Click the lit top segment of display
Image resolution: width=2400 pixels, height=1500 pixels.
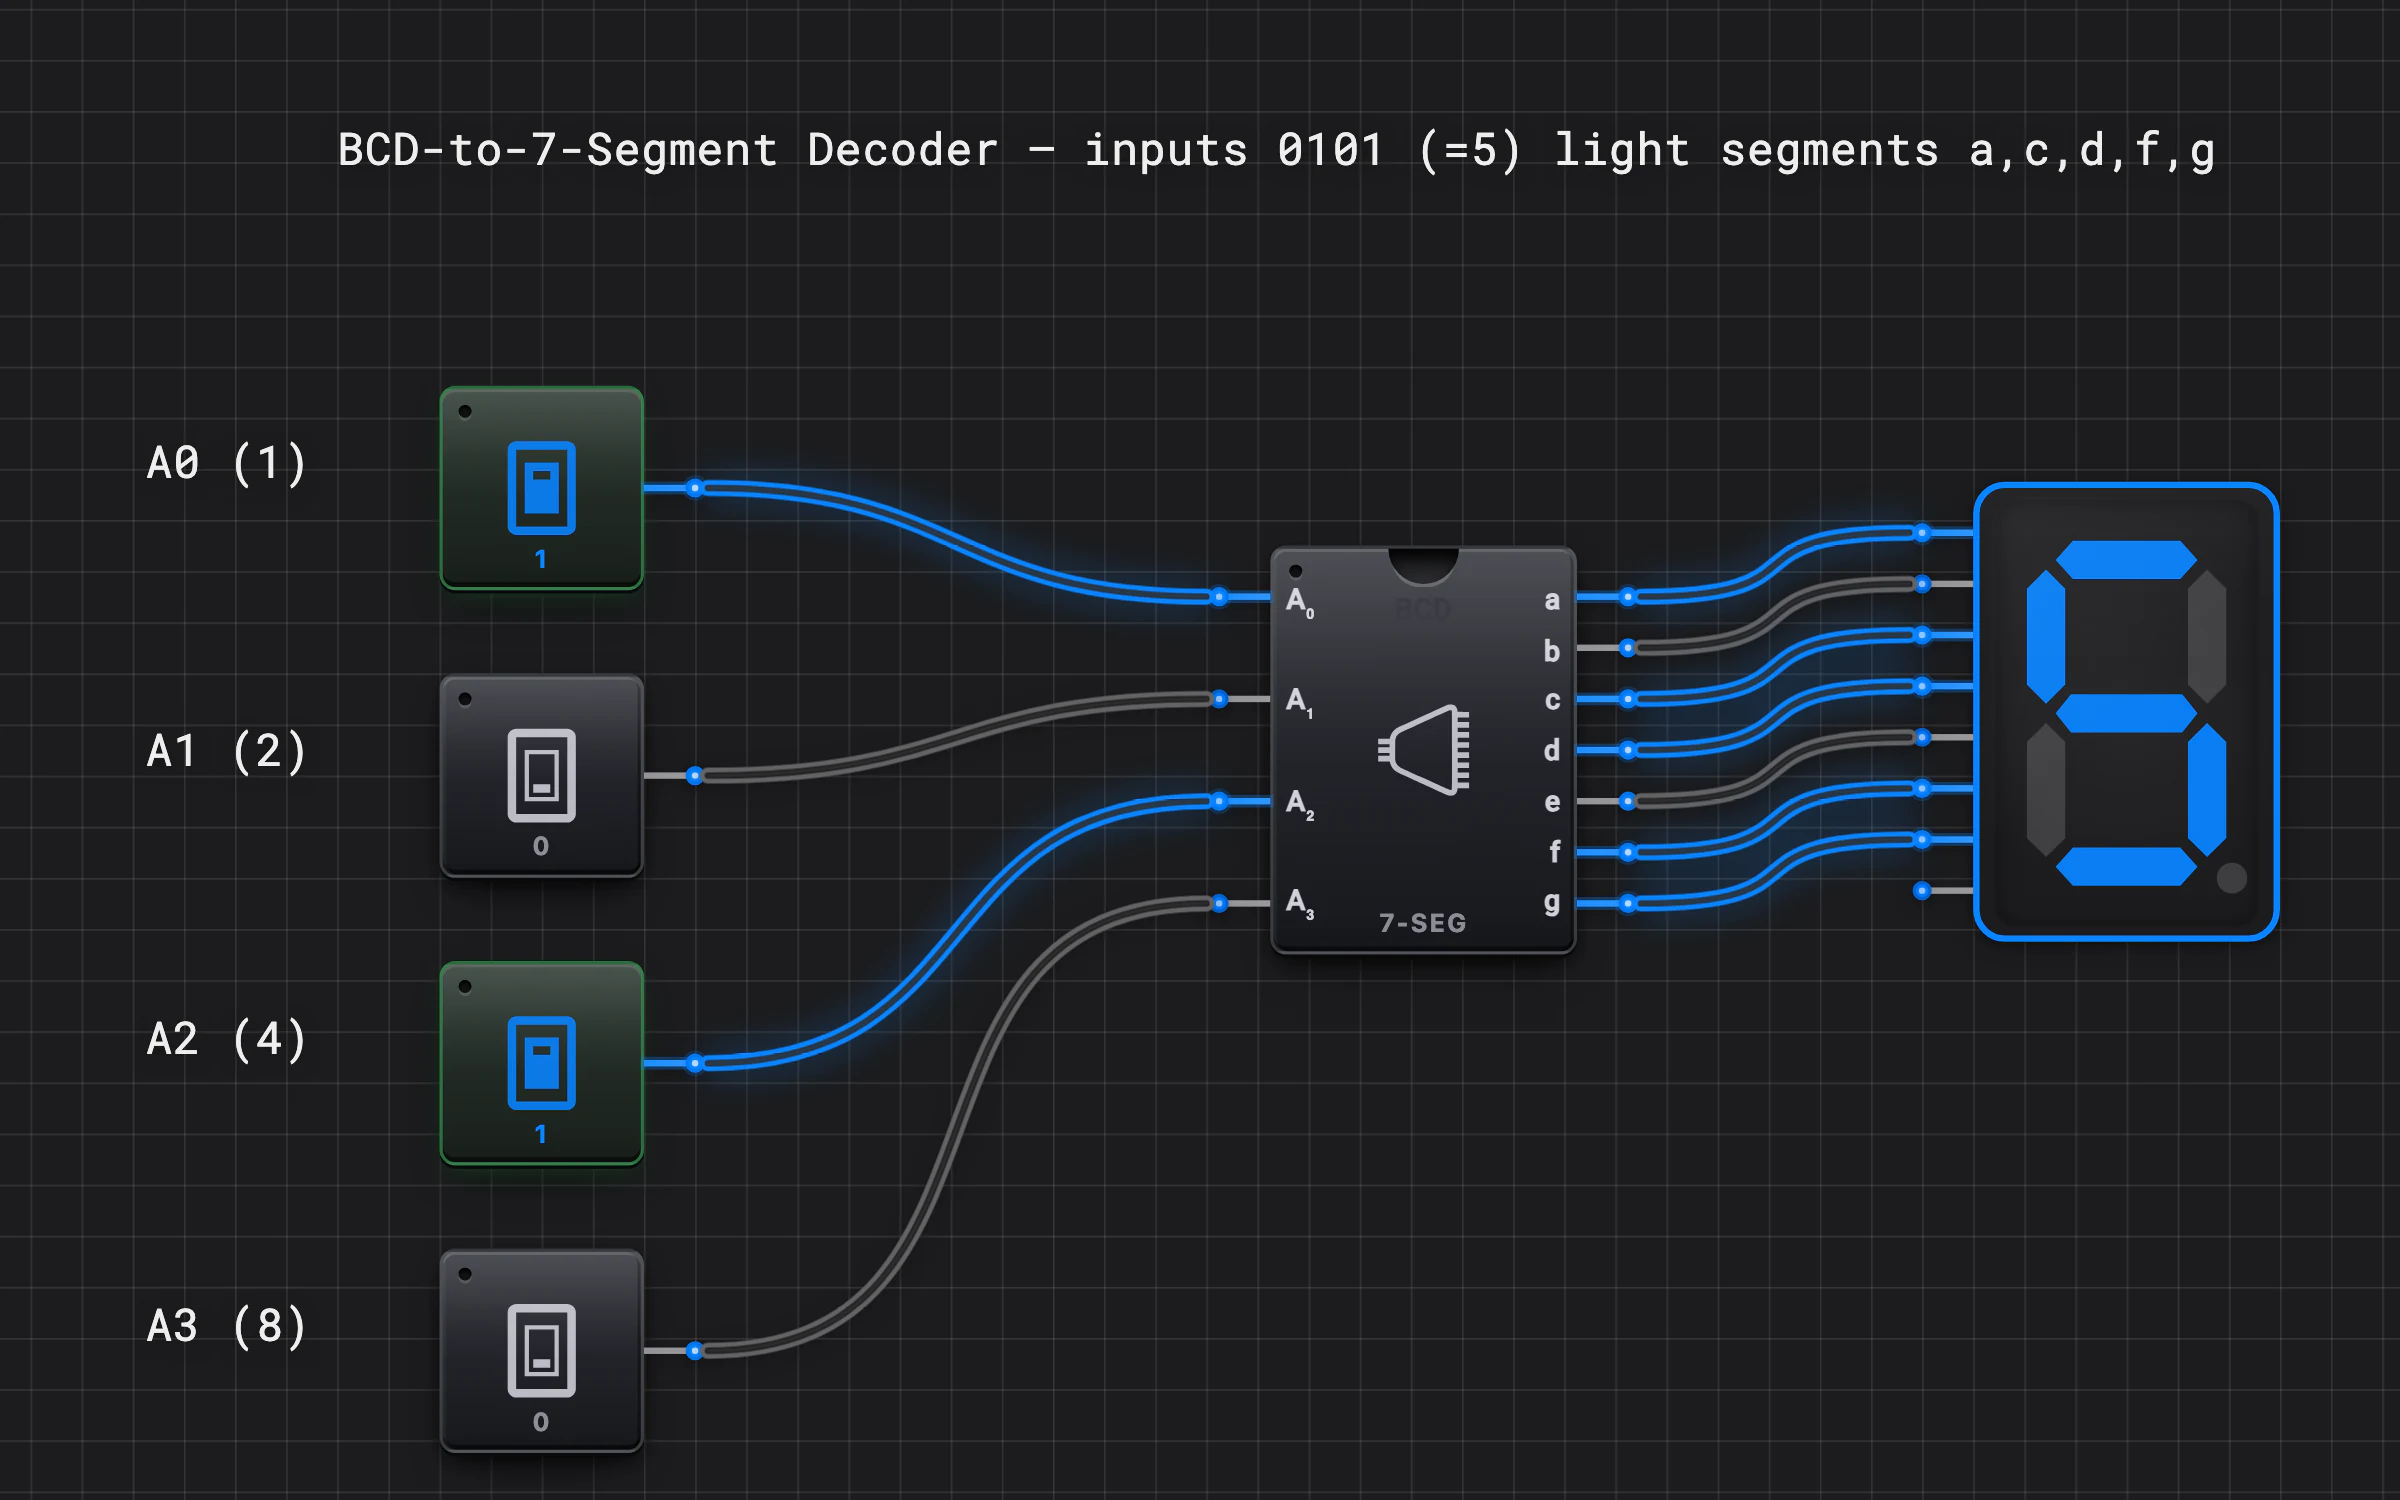(x=2126, y=559)
